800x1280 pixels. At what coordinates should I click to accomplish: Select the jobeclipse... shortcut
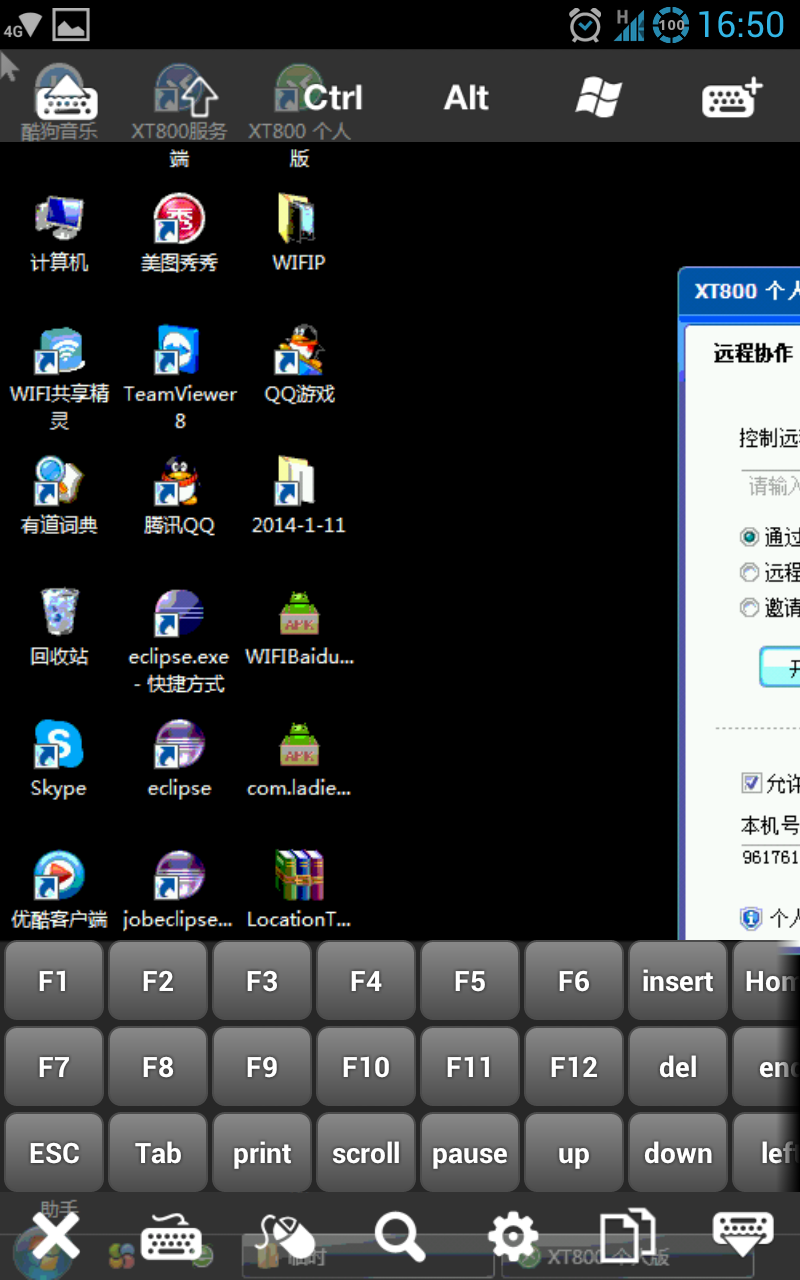pos(178,891)
